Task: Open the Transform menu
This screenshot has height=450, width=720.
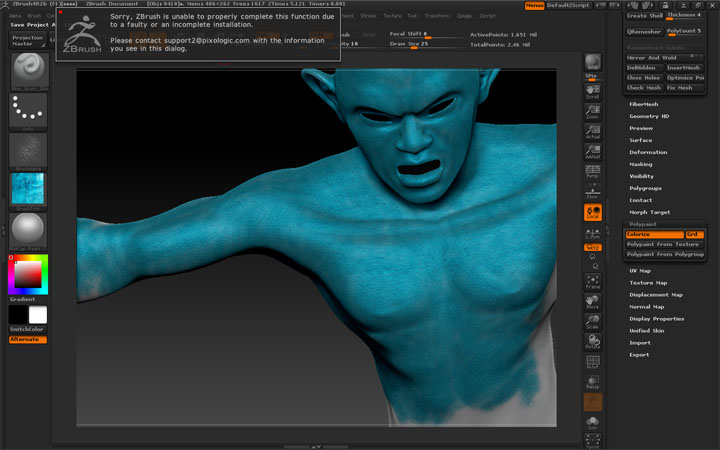Action: coord(436,17)
